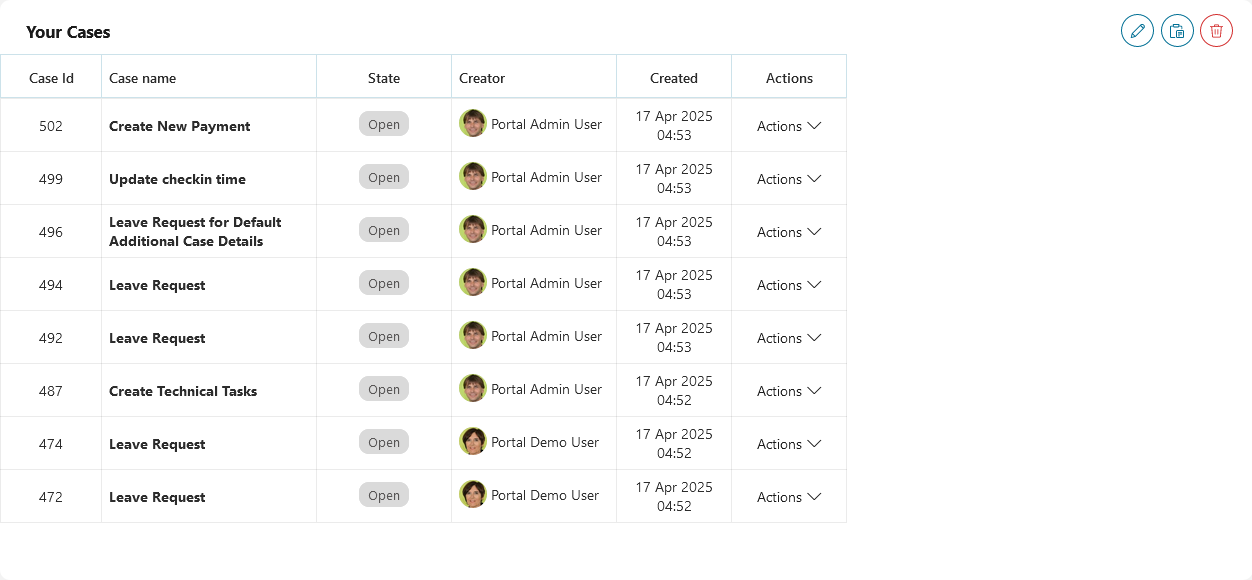Click the created date of case 487
Screen dimensions: 1252x580
(x=674, y=390)
